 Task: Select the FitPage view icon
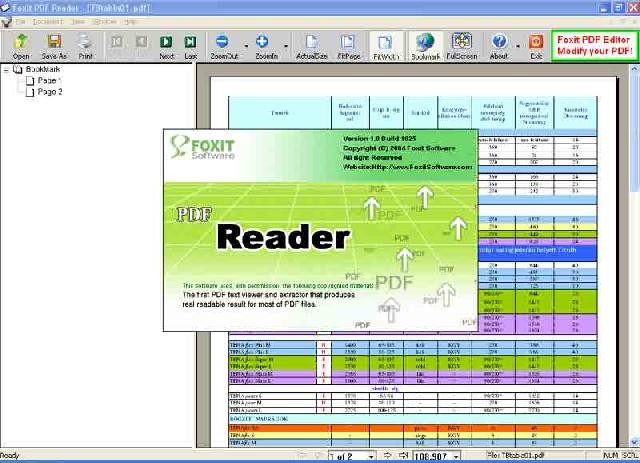(348, 42)
